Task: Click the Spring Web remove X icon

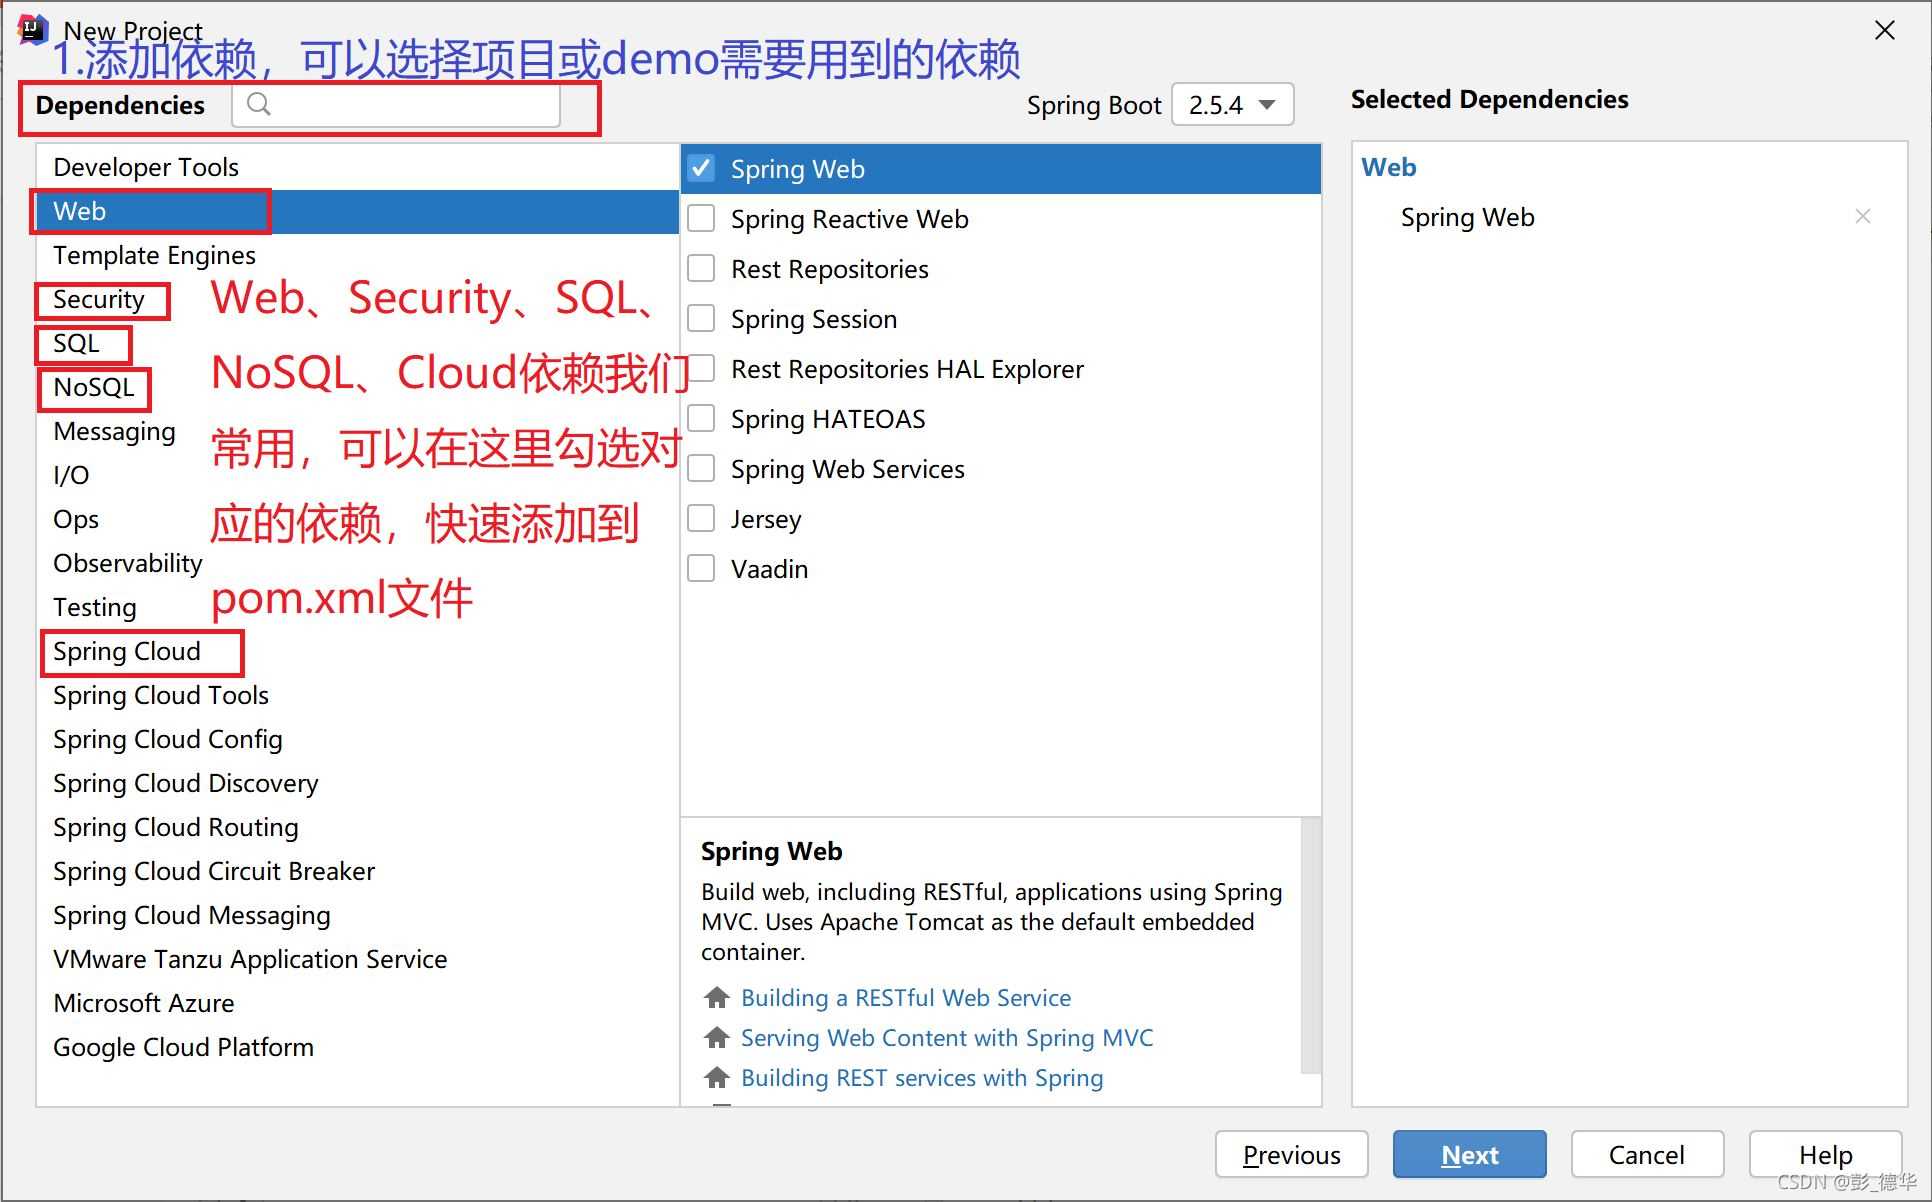Action: (x=1863, y=216)
